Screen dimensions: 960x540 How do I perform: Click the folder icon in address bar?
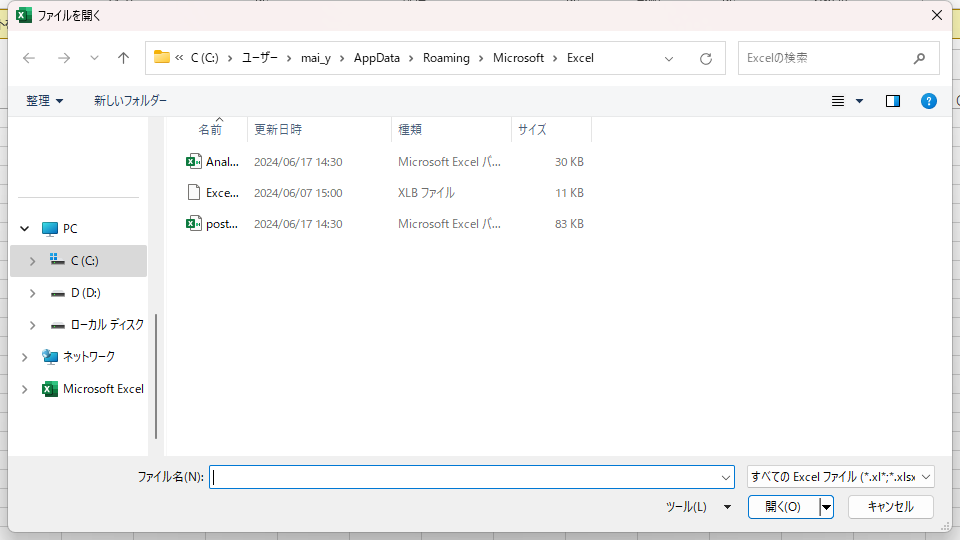(x=162, y=57)
